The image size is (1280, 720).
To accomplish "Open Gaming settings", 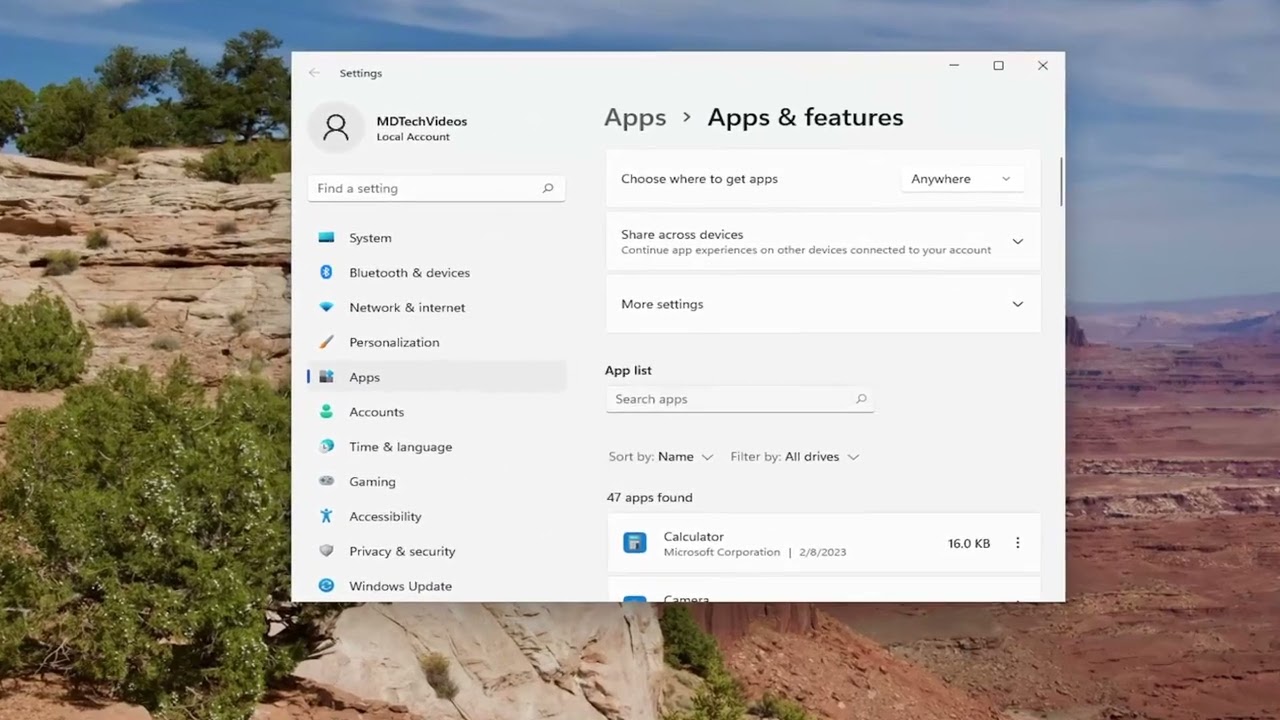I will [x=437, y=481].
